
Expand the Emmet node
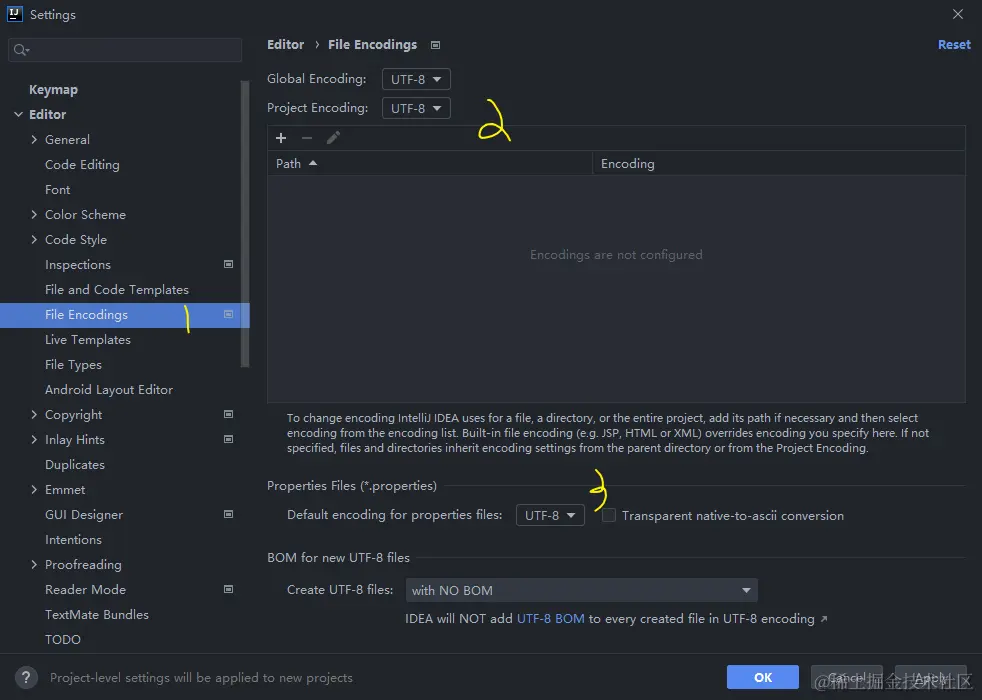(x=34, y=490)
